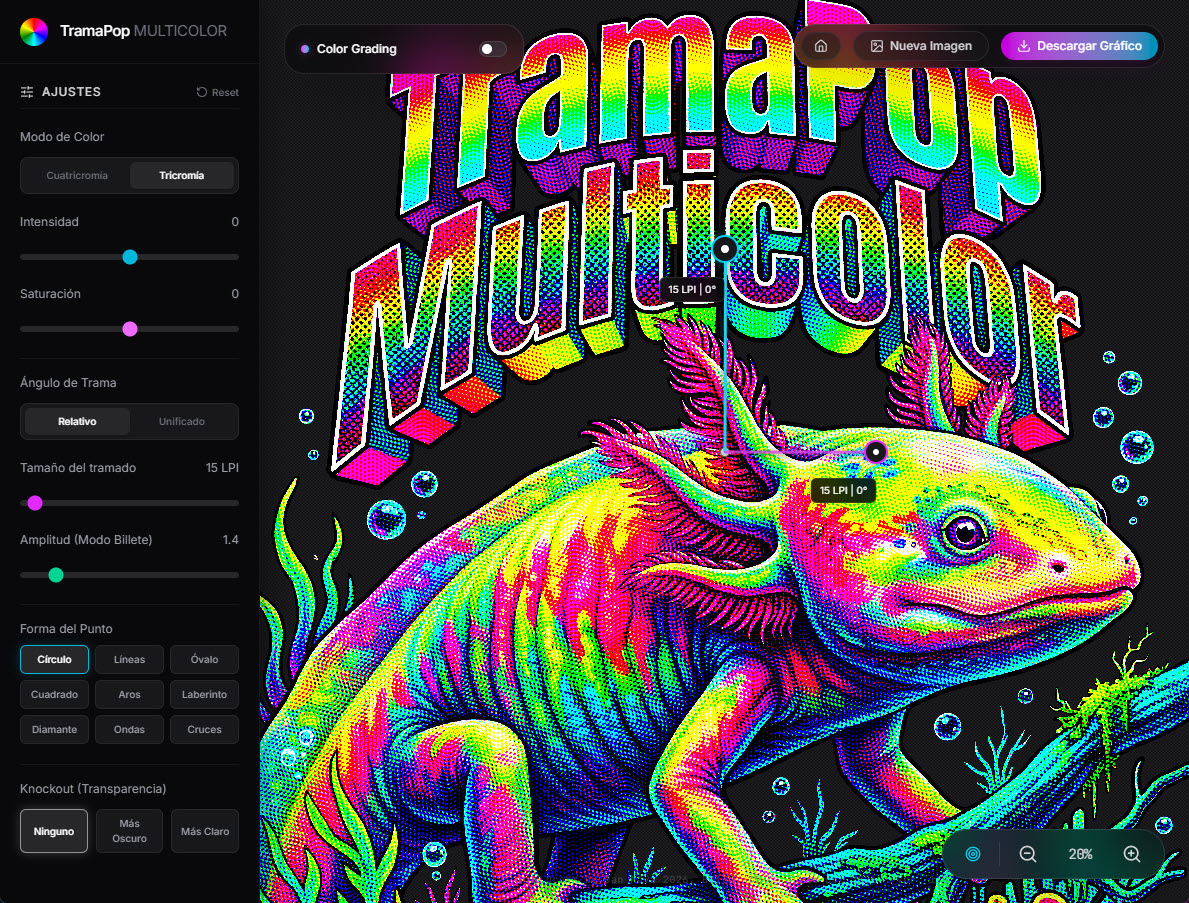Screen dimensions: 1189x903
Task: Click the 'Ángulo de Trama' label
Action: (x=68, y=383)
